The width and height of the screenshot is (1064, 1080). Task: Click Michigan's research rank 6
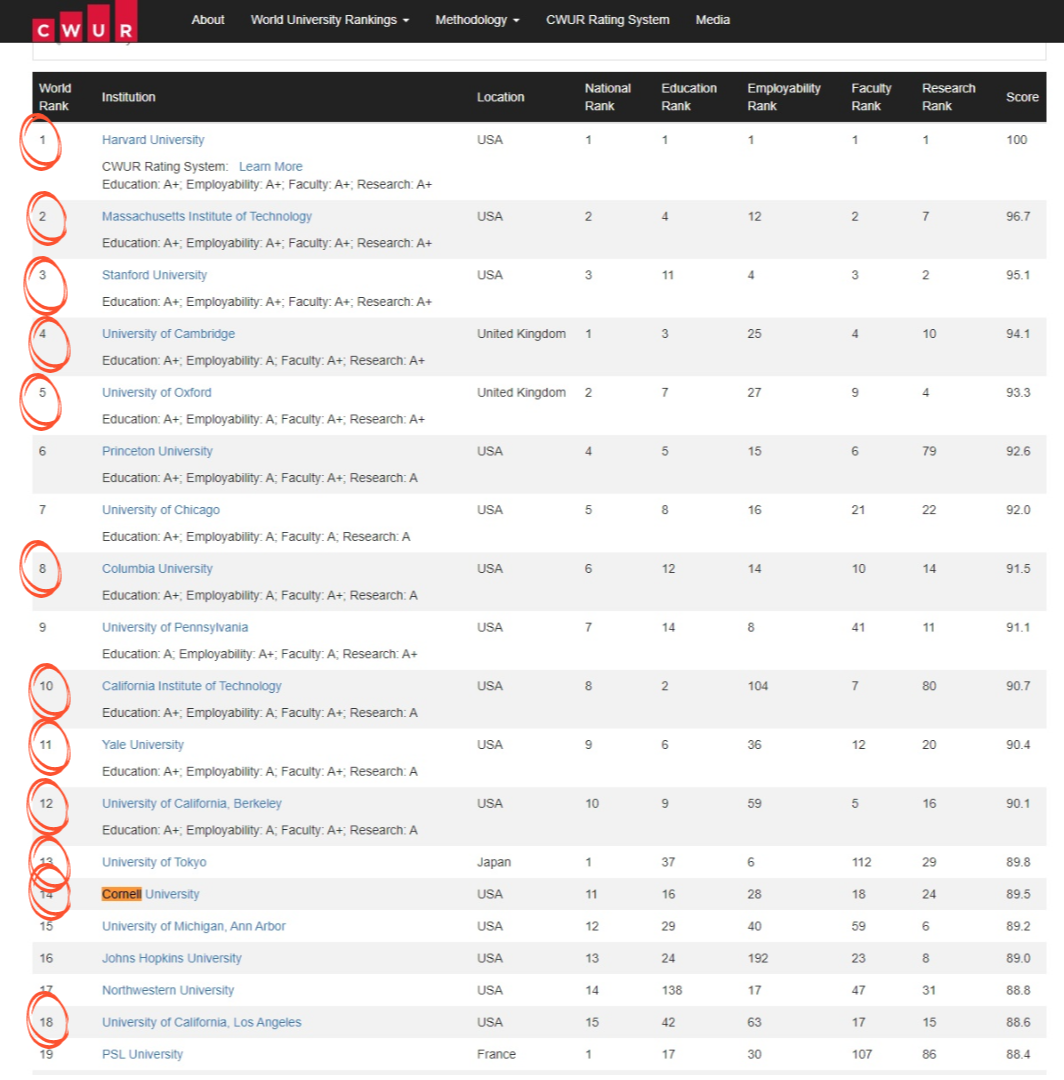click(x=926, y=926)
